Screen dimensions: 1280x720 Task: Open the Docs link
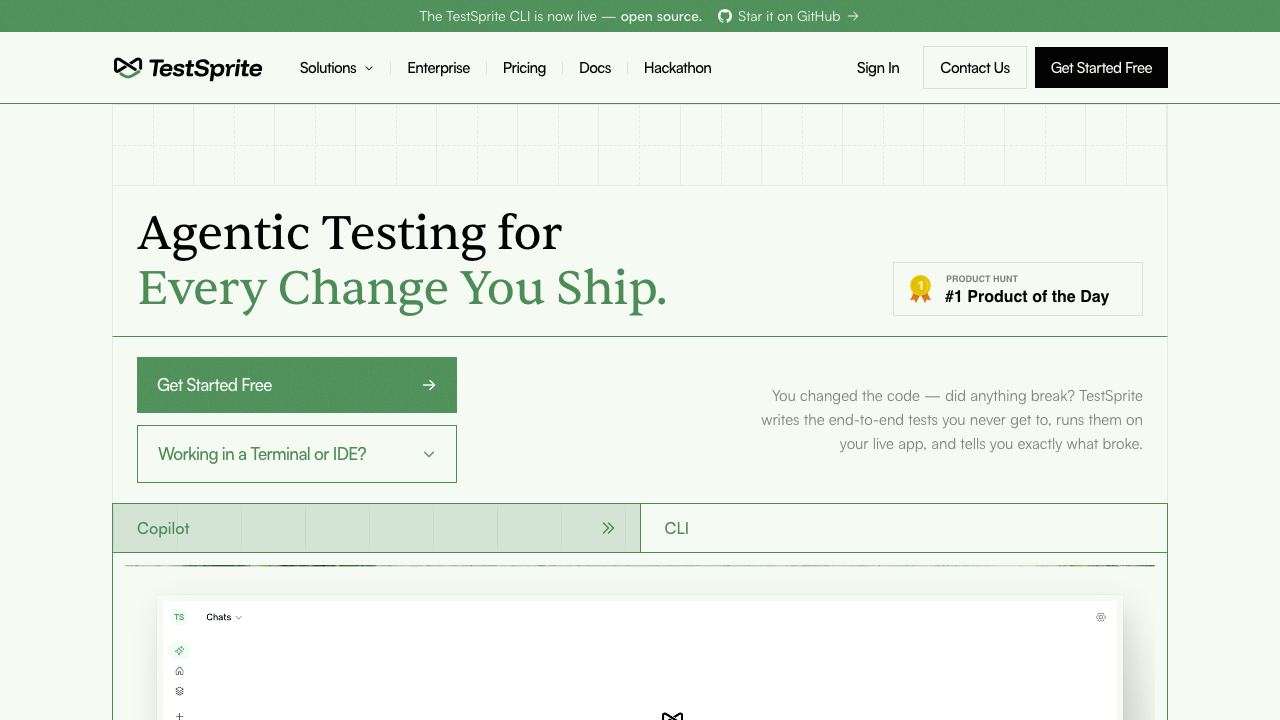click(x=595, y=68)
